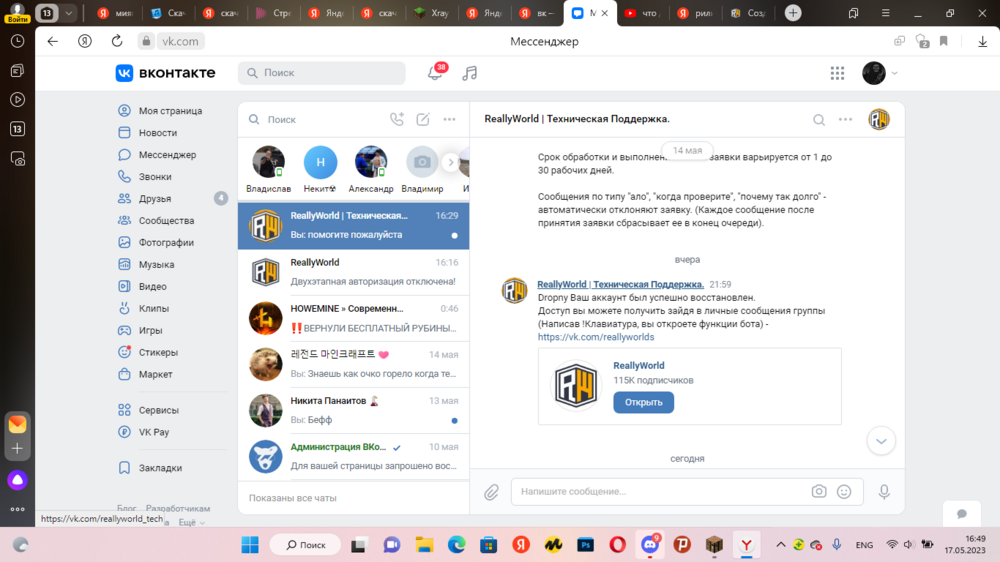Open Discord from the taskbar
The height and width of the screenshot is (562, 1000).
650,545
